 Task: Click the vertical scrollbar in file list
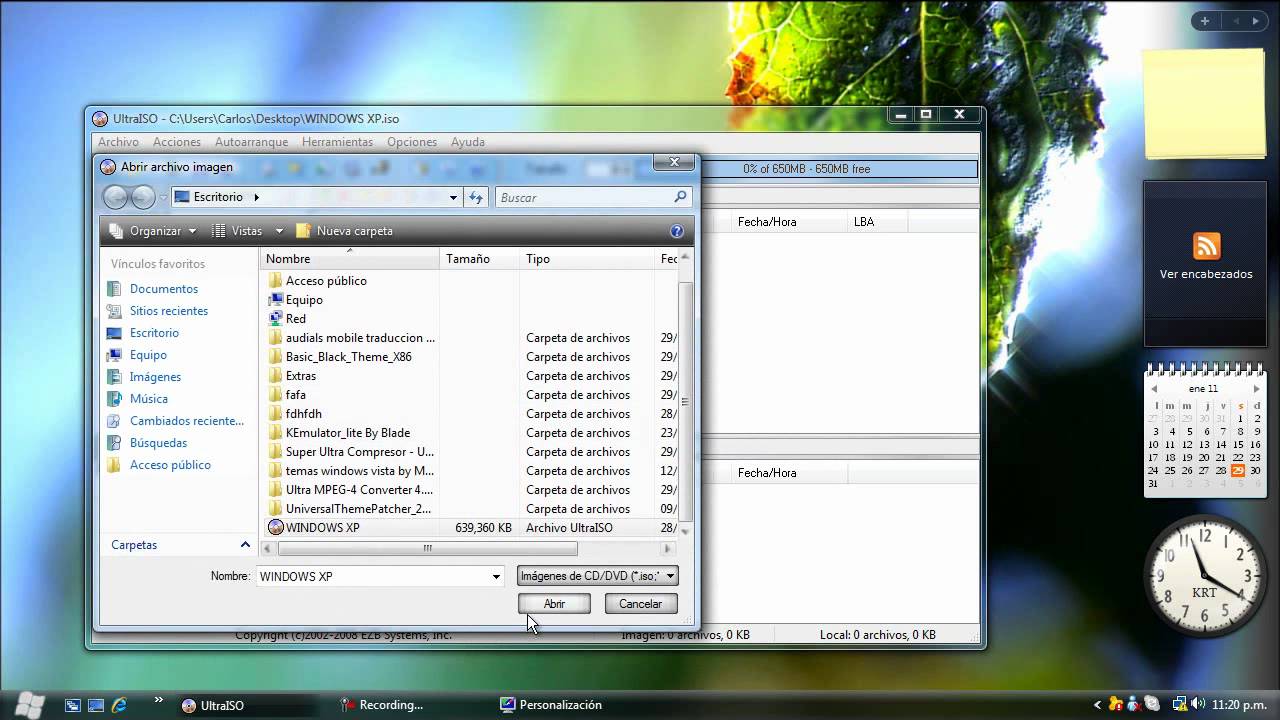[685, 402]
